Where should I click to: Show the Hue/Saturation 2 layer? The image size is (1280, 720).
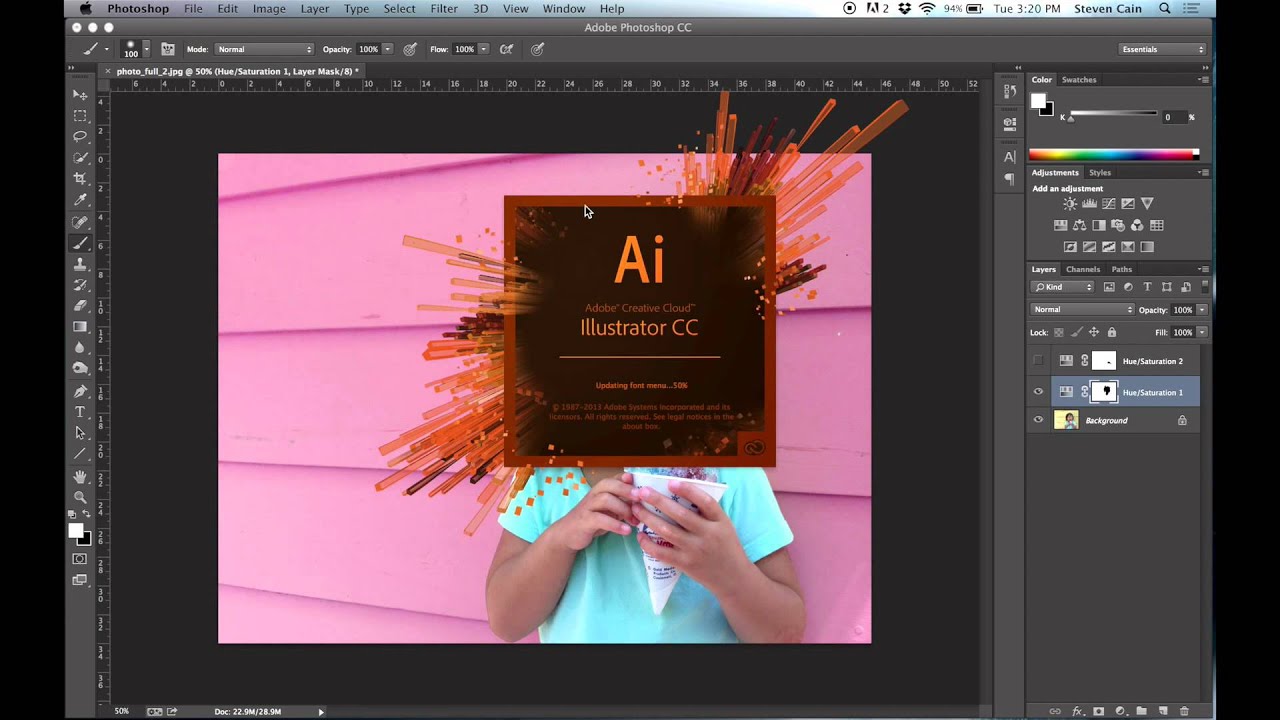[1038, 361]
